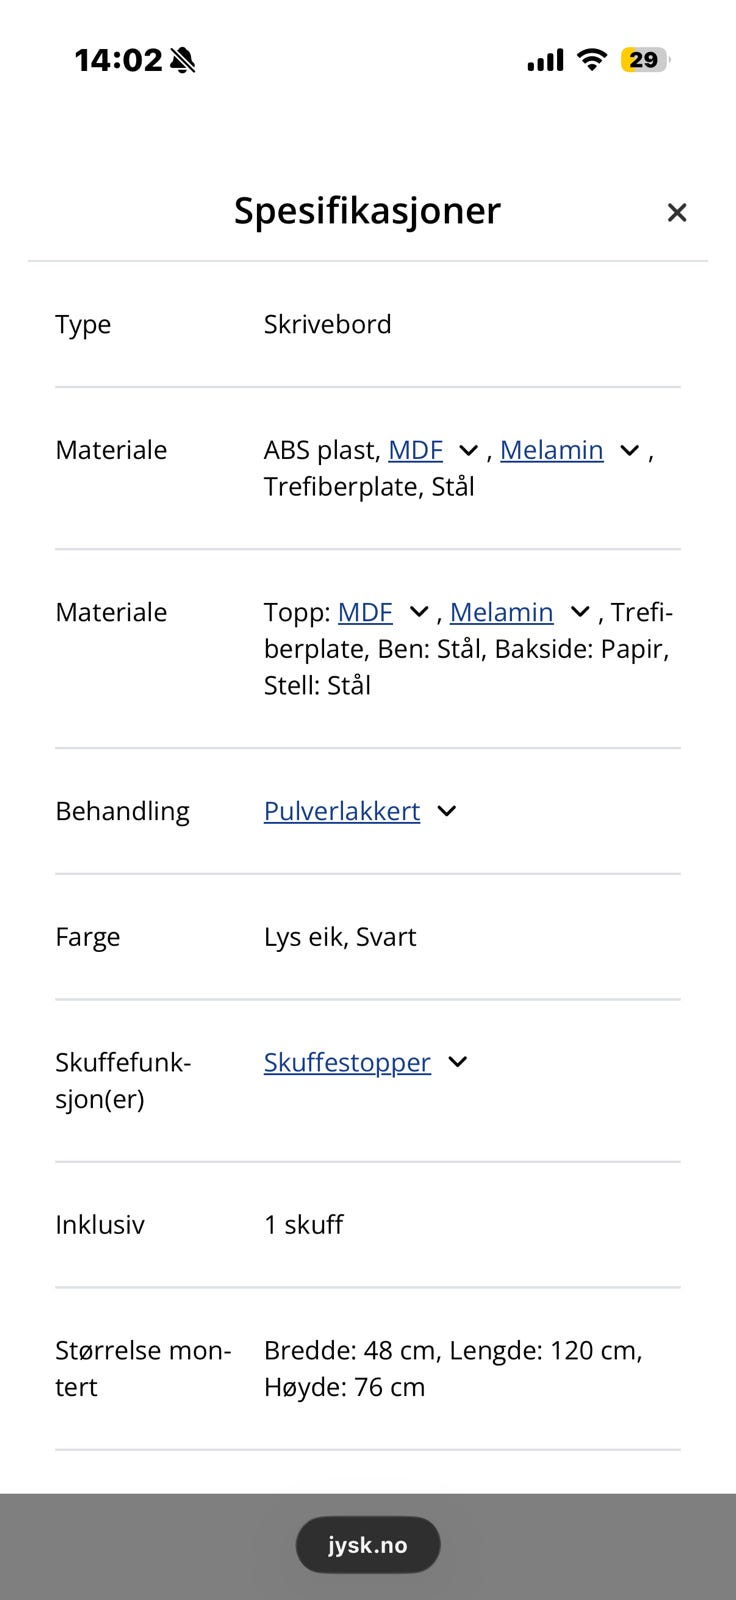Expand the chevron beside Pulverlakkert
This screenshot has height=1600, width=736.
446,812
